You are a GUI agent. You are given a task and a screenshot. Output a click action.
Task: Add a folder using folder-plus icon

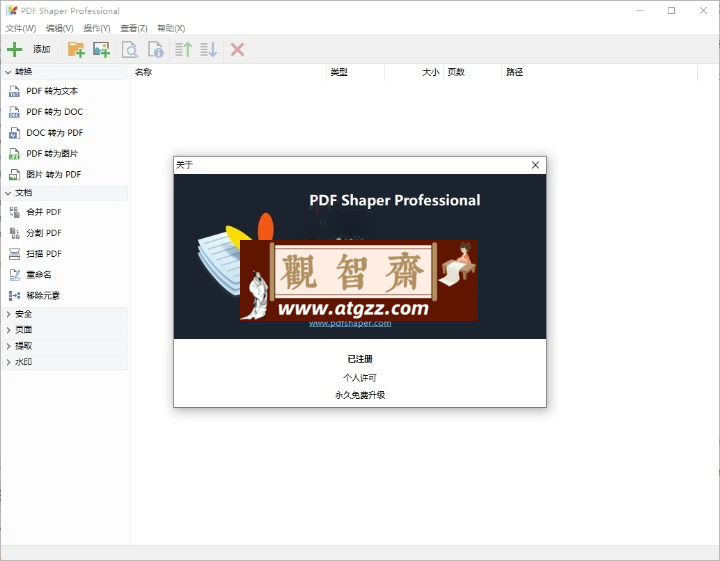[76, 49]
